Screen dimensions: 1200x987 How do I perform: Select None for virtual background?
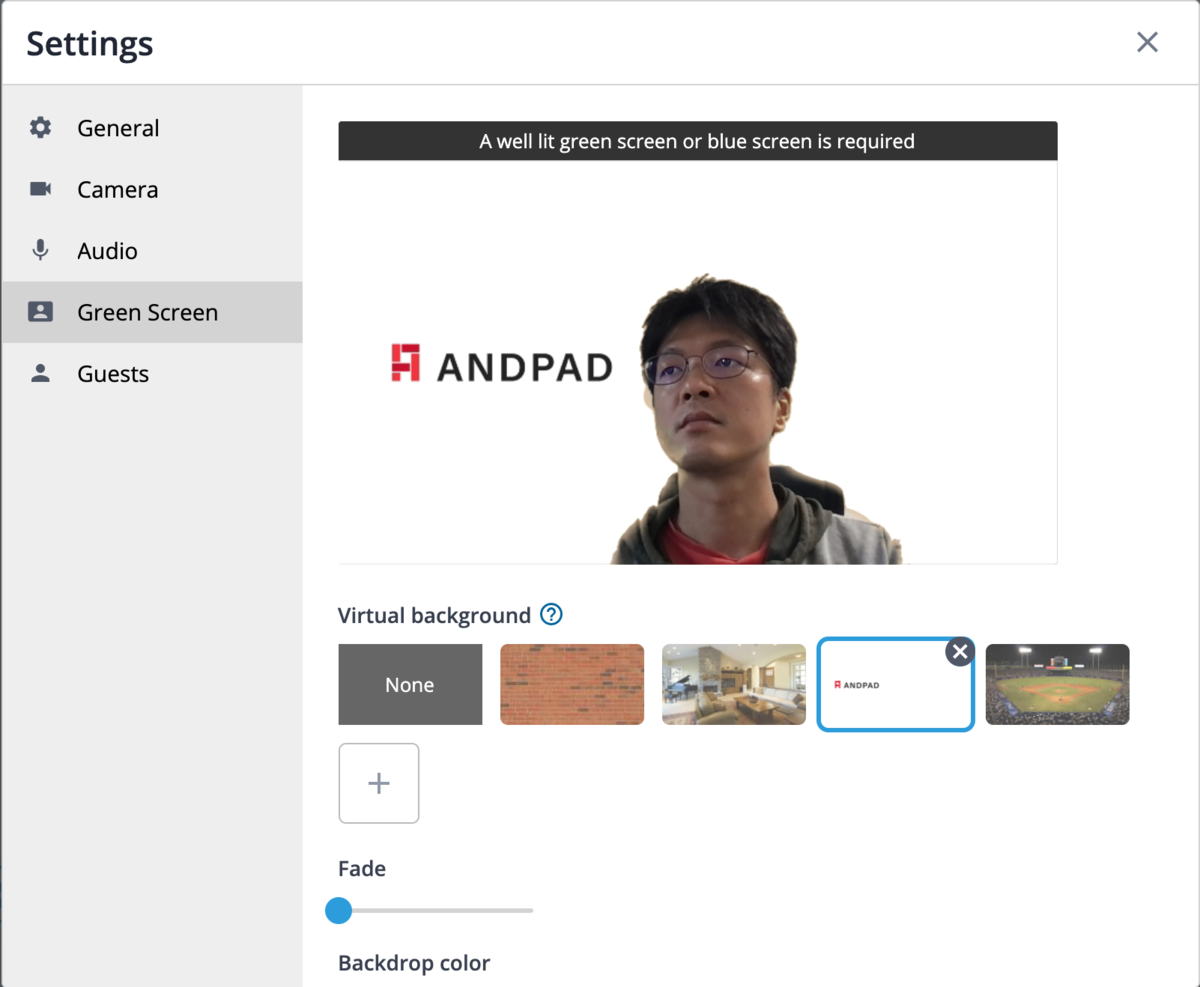point(410,684)
